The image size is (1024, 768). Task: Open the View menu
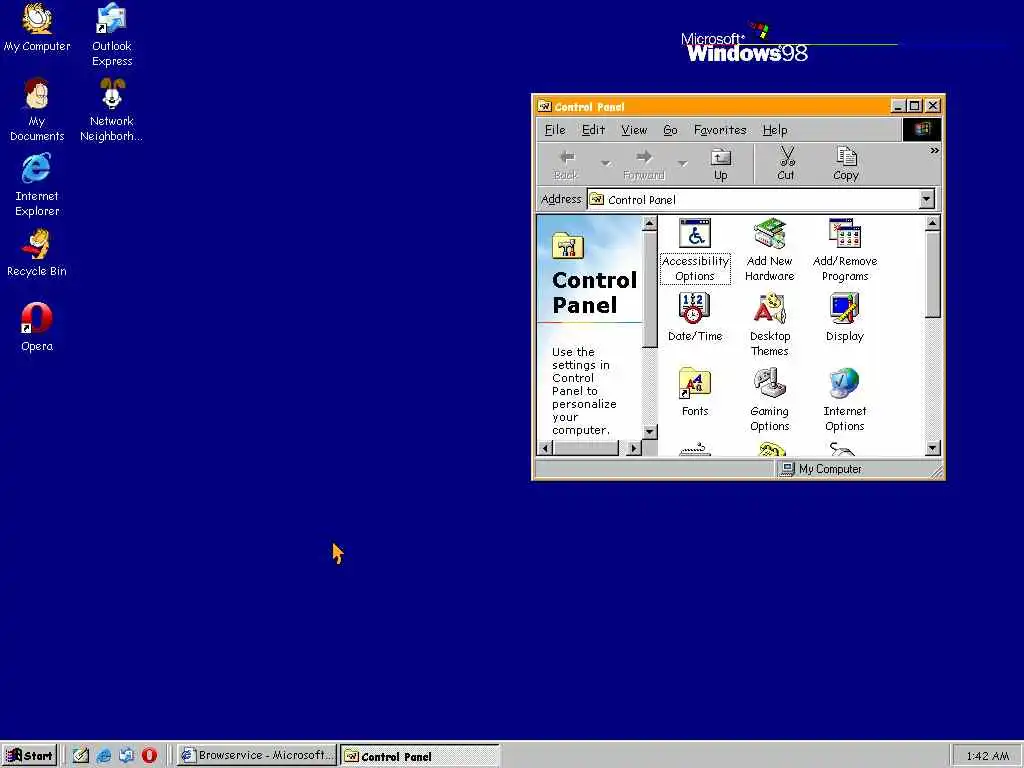(633, 130)
